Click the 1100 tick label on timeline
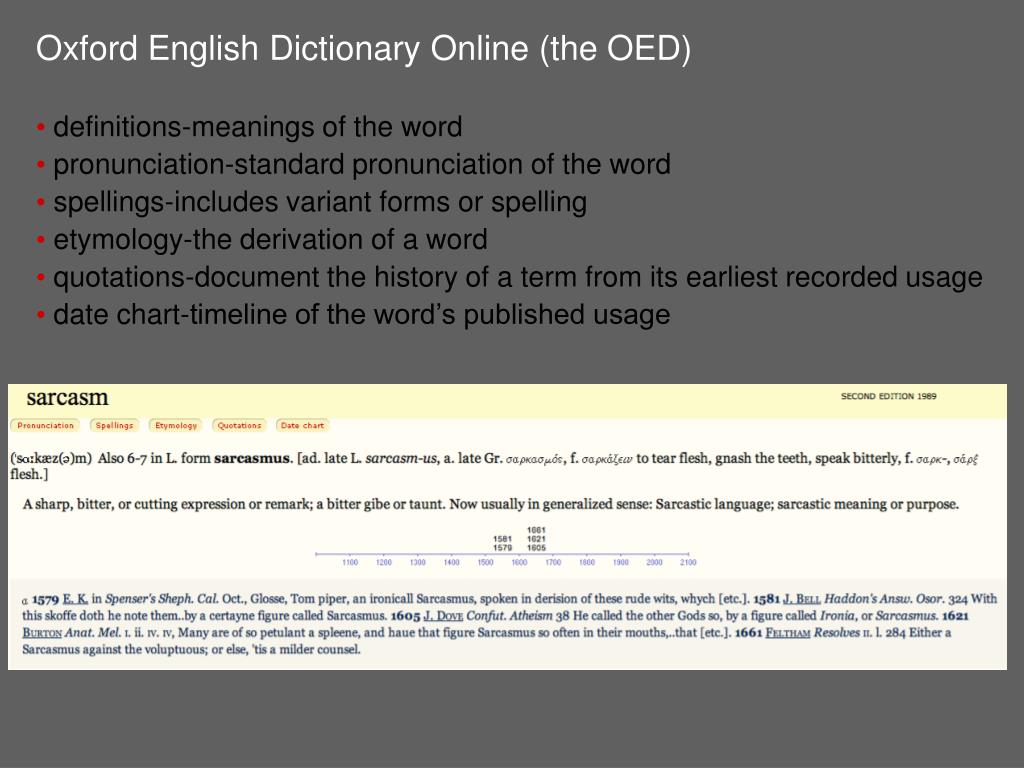This screenshot has height=768, width=1024. tap(350, 562)
